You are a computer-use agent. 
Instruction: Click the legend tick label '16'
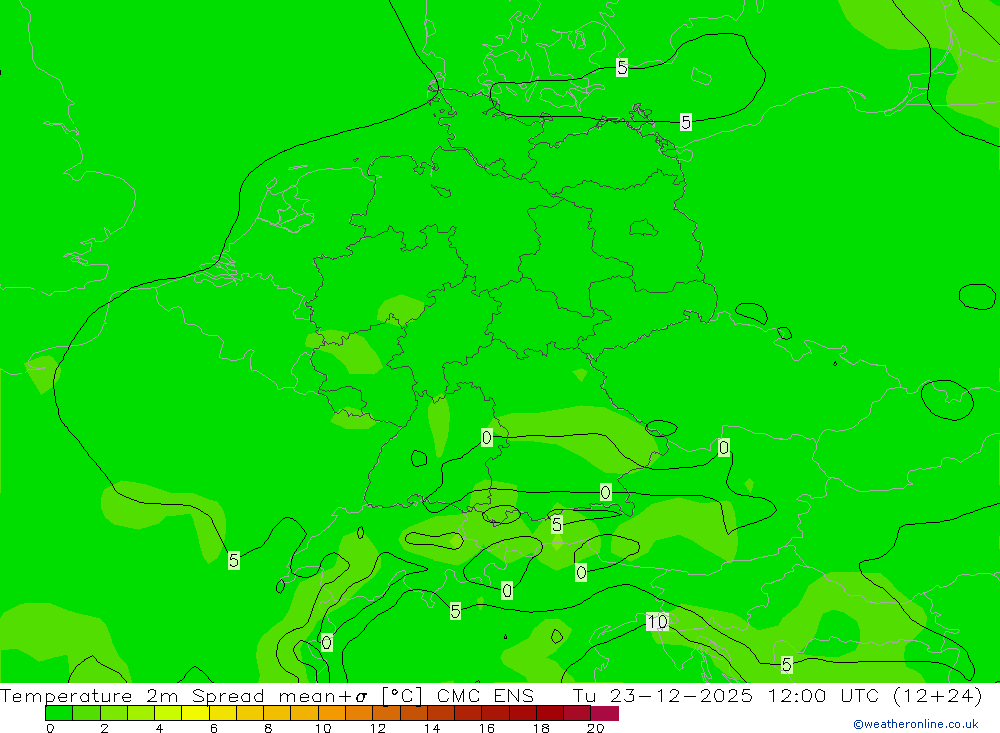(487, 728)
